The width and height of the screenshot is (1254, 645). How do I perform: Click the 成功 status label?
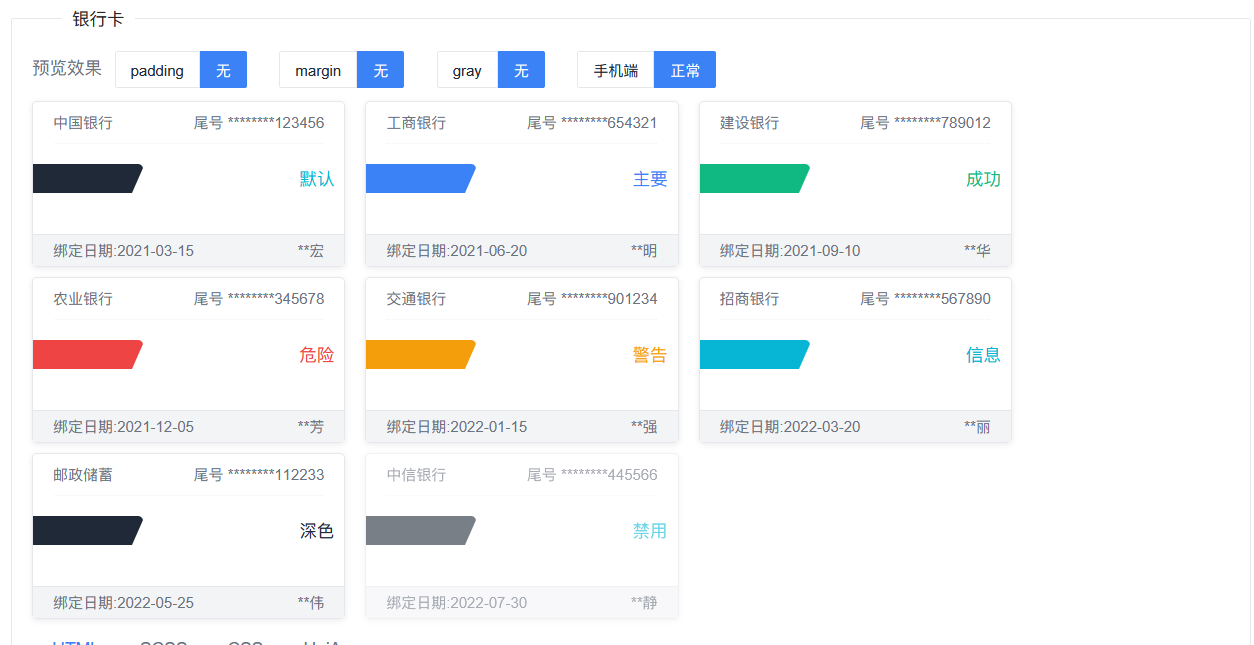click(983, 179)
